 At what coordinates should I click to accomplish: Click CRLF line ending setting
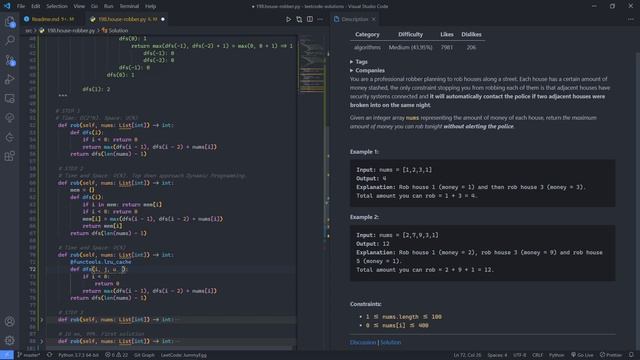[x=538, y=355]
